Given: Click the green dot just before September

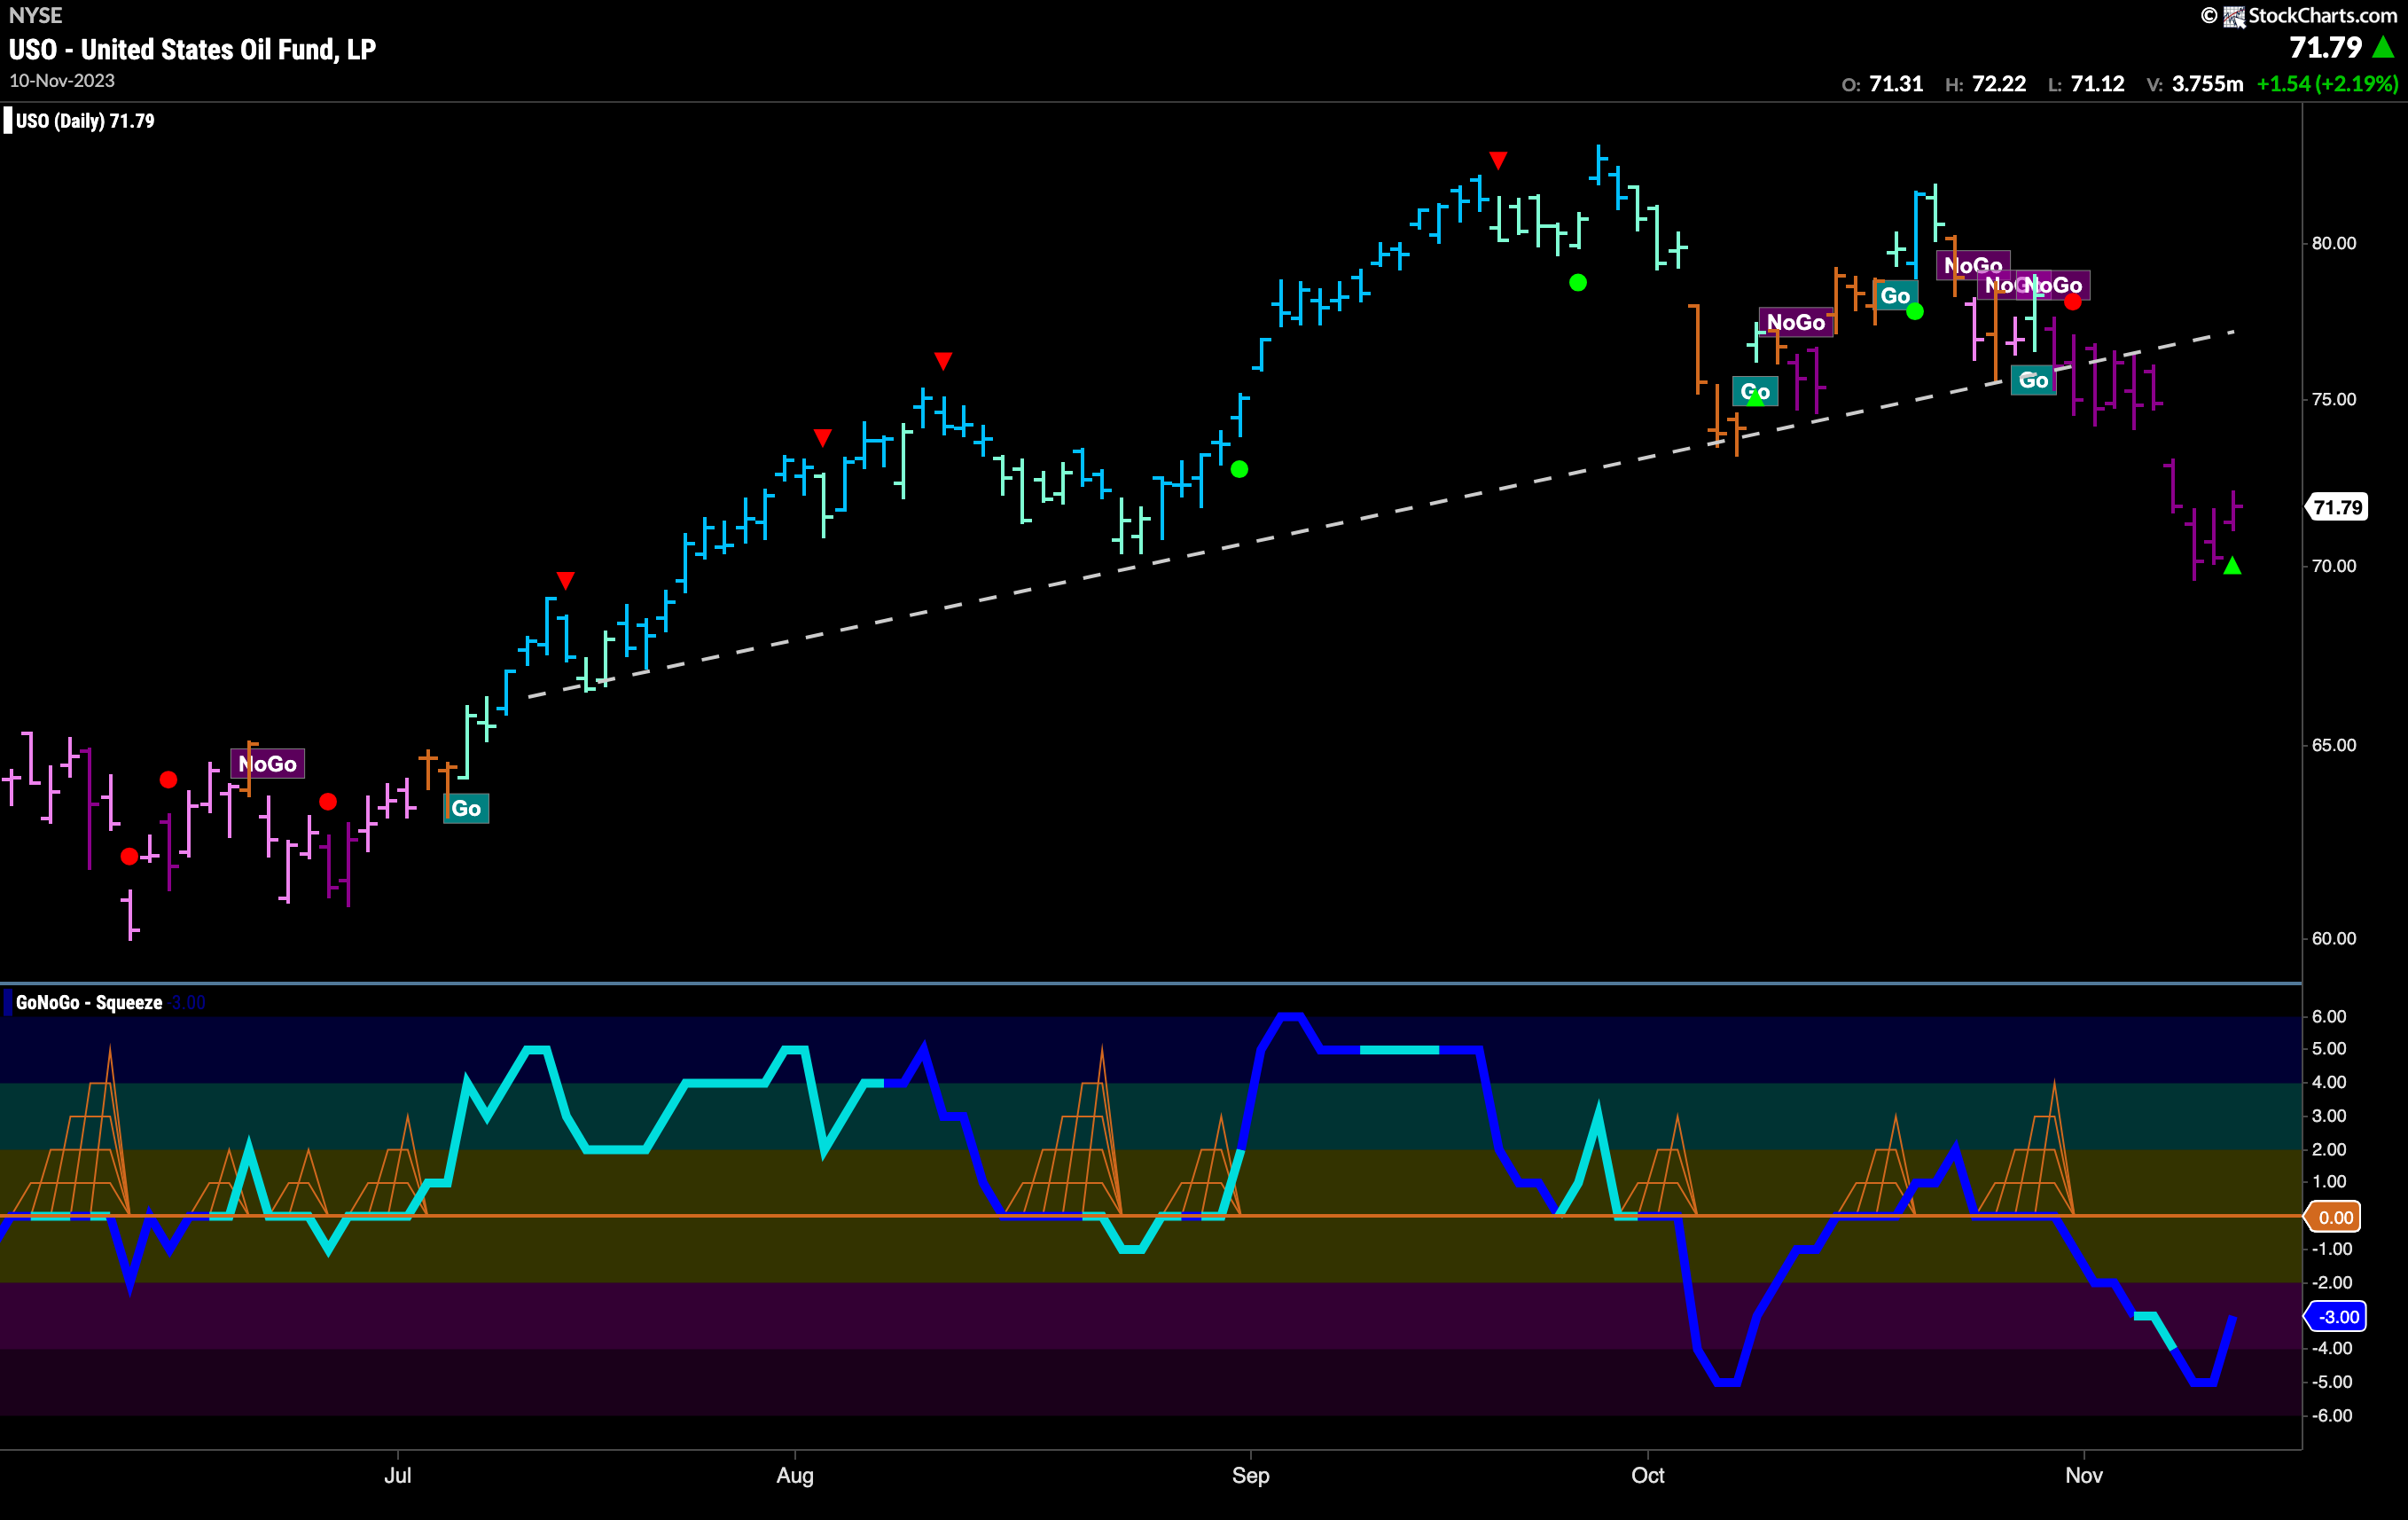Looking at the screenshot, I should (x=1239, y=469).
